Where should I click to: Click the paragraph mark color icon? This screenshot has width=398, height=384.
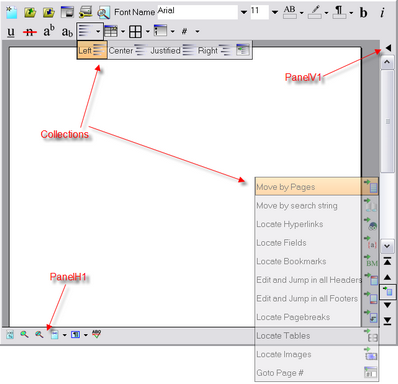click(339, 12)
